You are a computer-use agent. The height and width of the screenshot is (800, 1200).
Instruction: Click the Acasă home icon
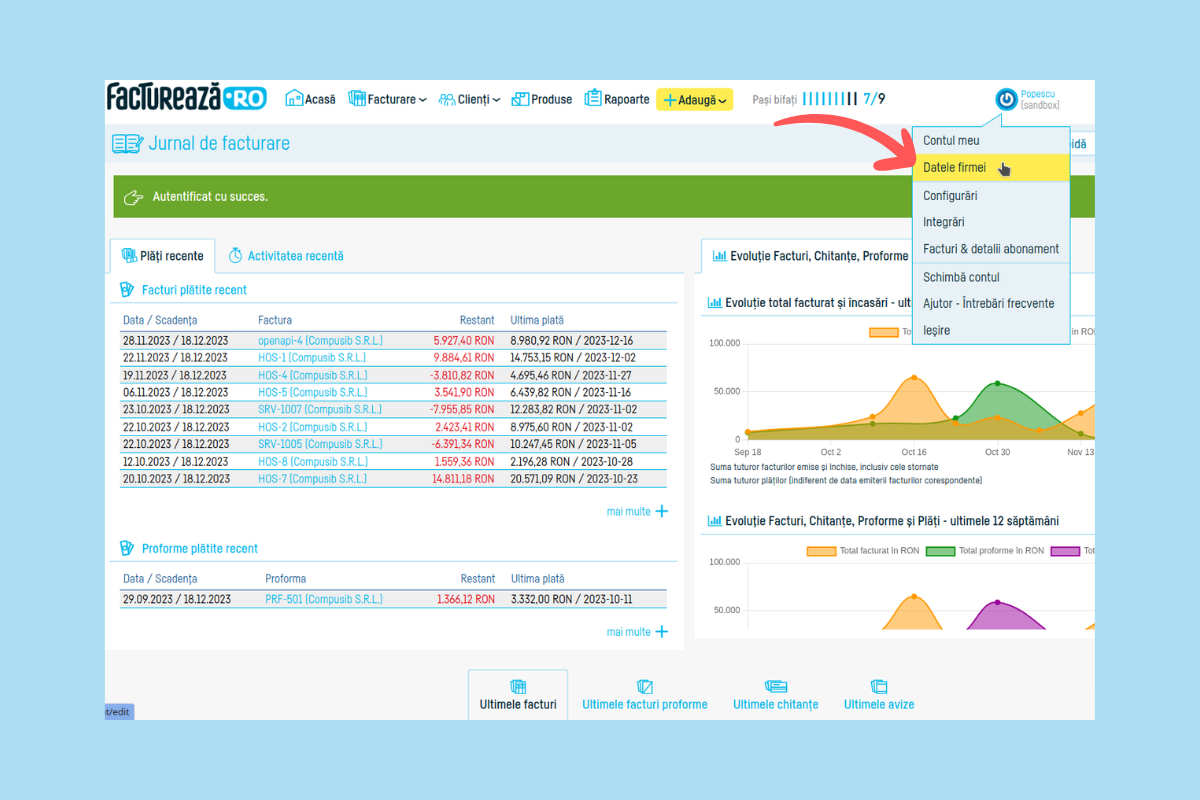[x=294, y=99]
